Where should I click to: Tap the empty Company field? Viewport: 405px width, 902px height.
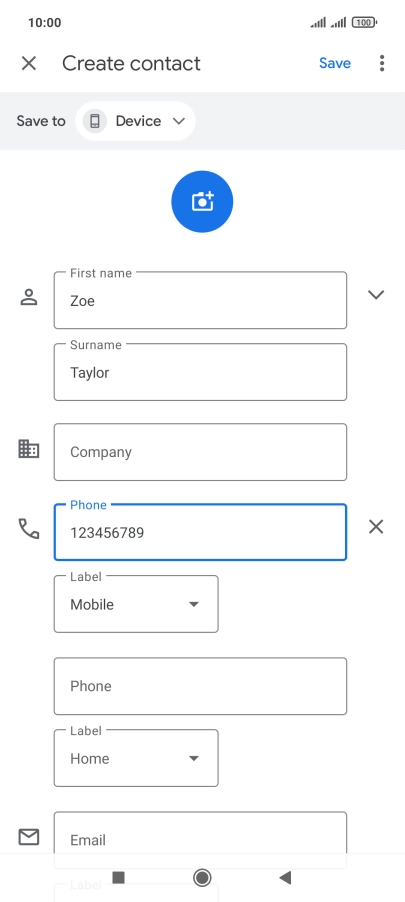click(x=200, y=452)
